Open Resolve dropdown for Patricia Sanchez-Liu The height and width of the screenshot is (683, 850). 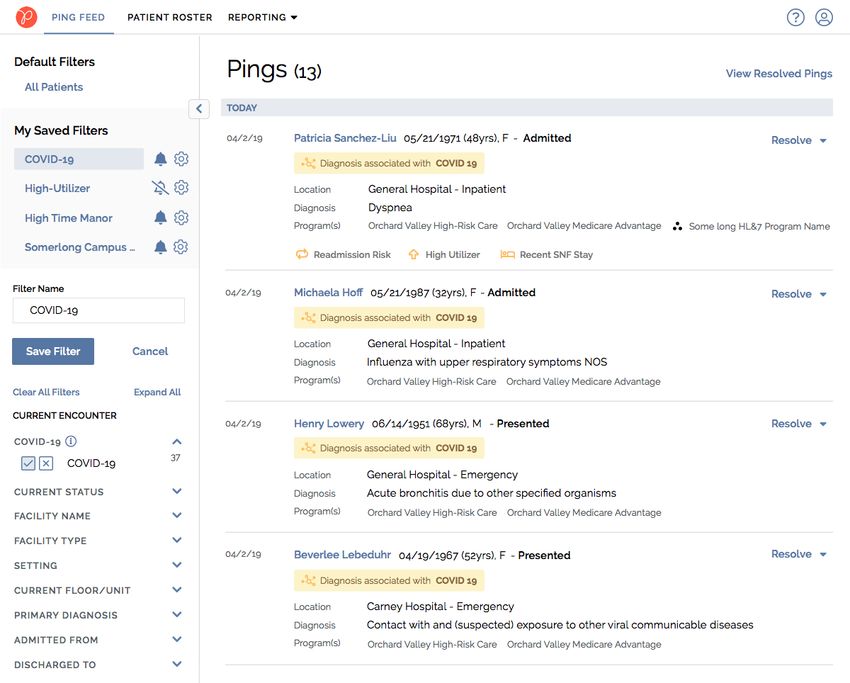(799, 140)
